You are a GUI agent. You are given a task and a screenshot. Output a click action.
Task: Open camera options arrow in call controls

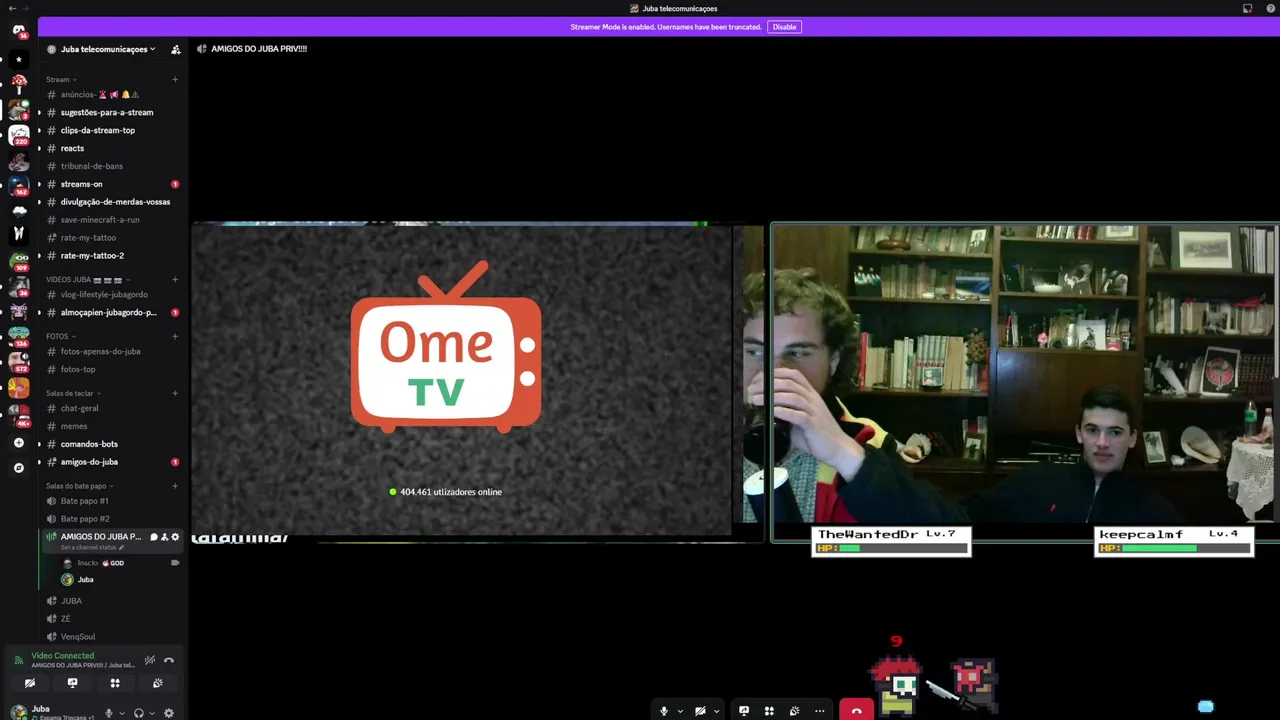716,712
